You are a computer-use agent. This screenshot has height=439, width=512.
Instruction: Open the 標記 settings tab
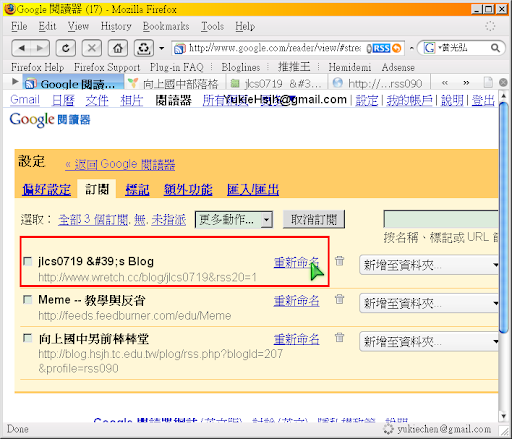click(x=137, y=189)
